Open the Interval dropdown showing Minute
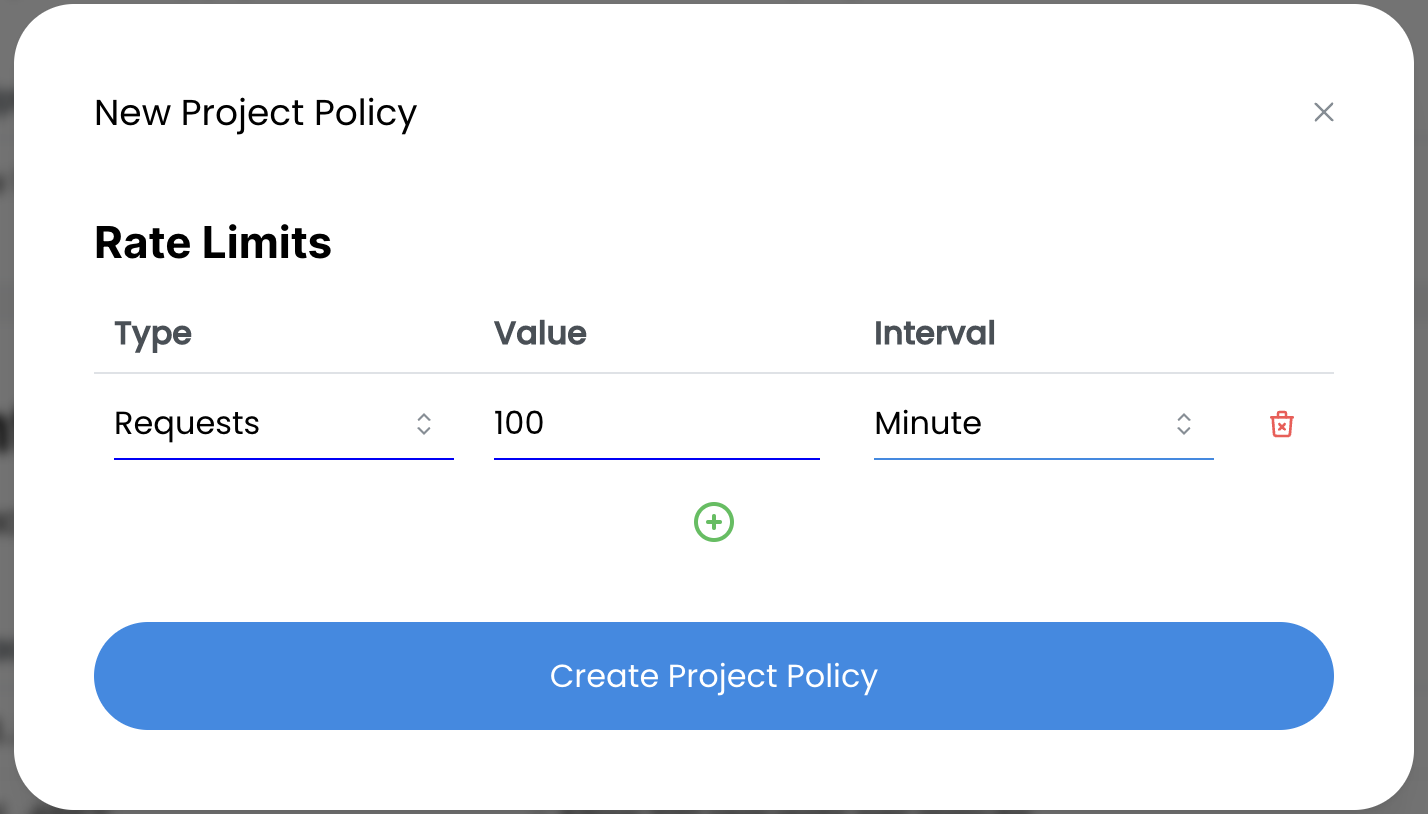 click(x=1043, y=424)
